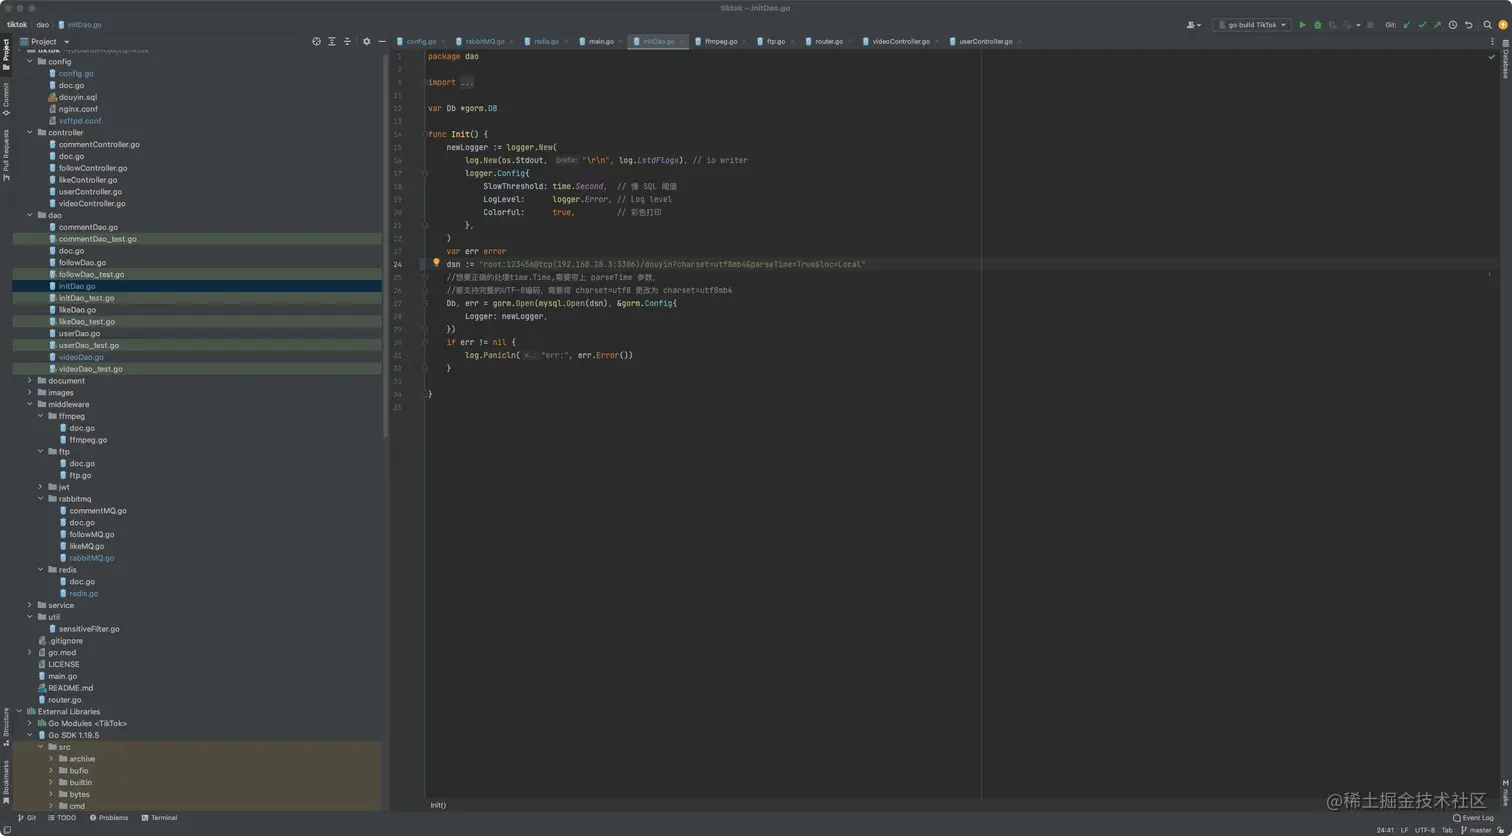Rollback changes with the undo arrow icon
The image size is (1512, 836).
coord(1468,24)
